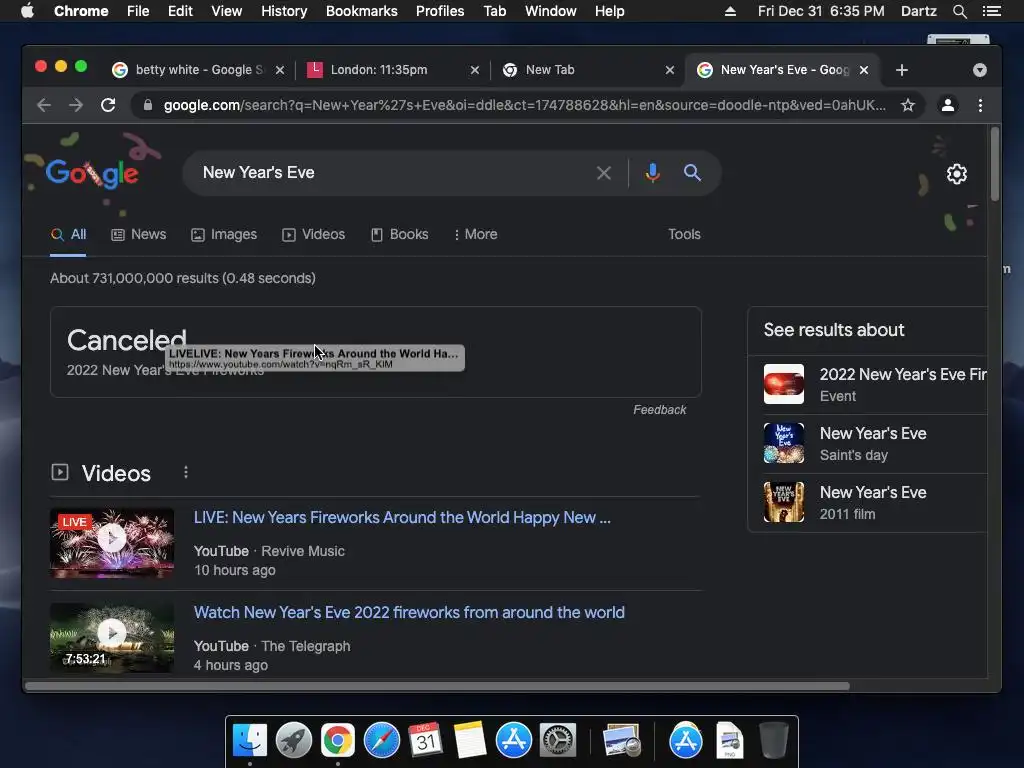Open Chrome's three-dot menu
The height and width of the screenshot is (768, 1024).
pos(980,105)
